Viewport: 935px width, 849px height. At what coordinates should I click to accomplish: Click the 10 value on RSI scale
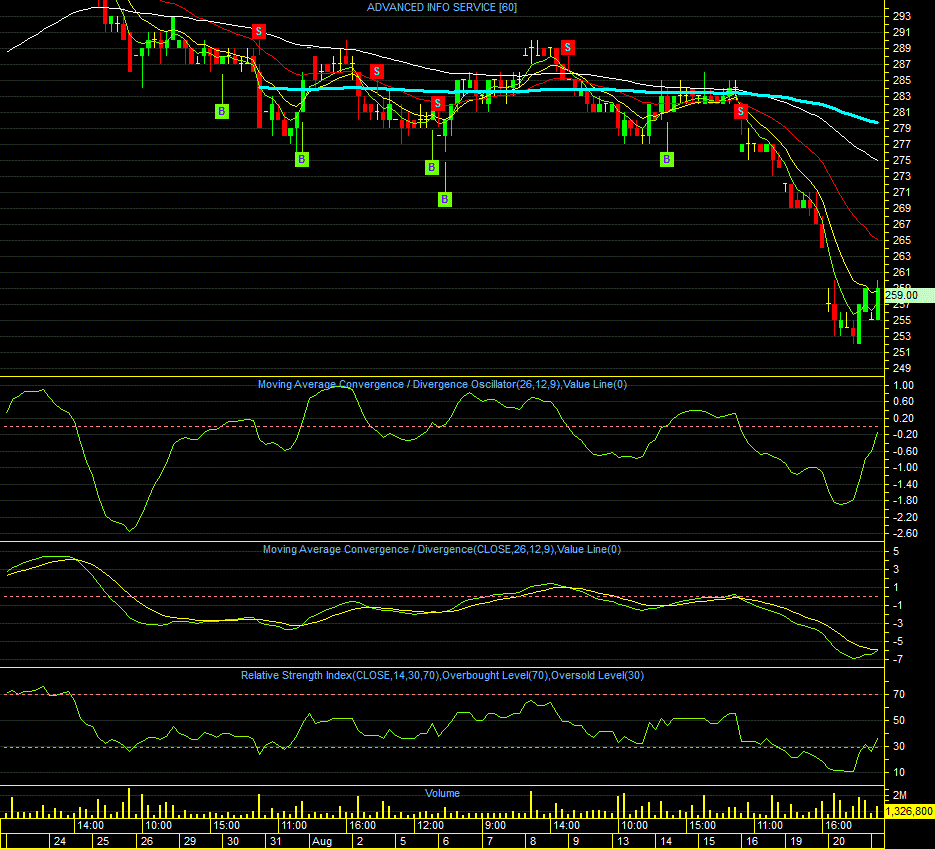(x=899, y=773)
